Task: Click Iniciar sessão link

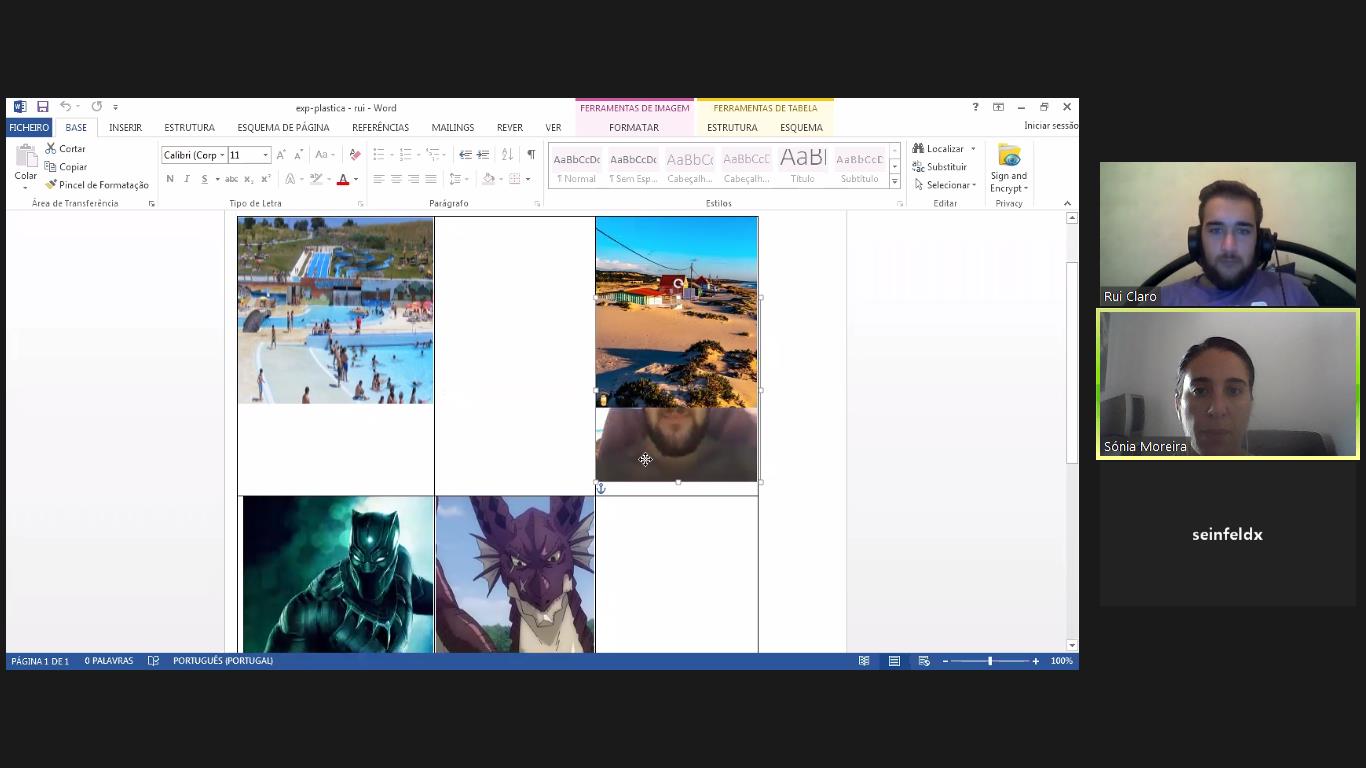Action: pos(1050,126)
